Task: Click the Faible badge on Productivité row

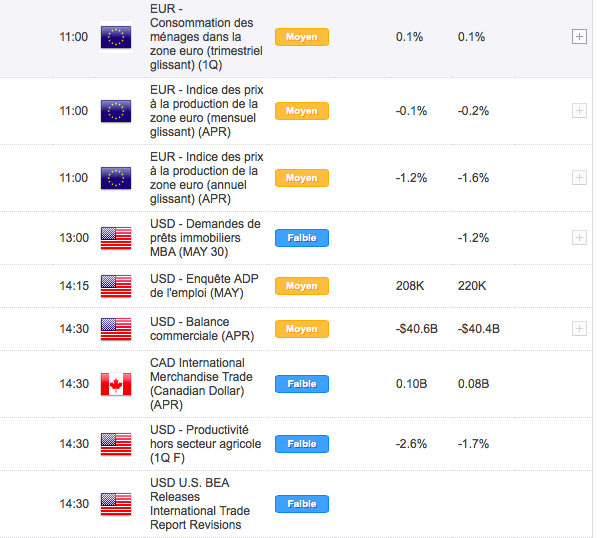Action: click(301, 443)
